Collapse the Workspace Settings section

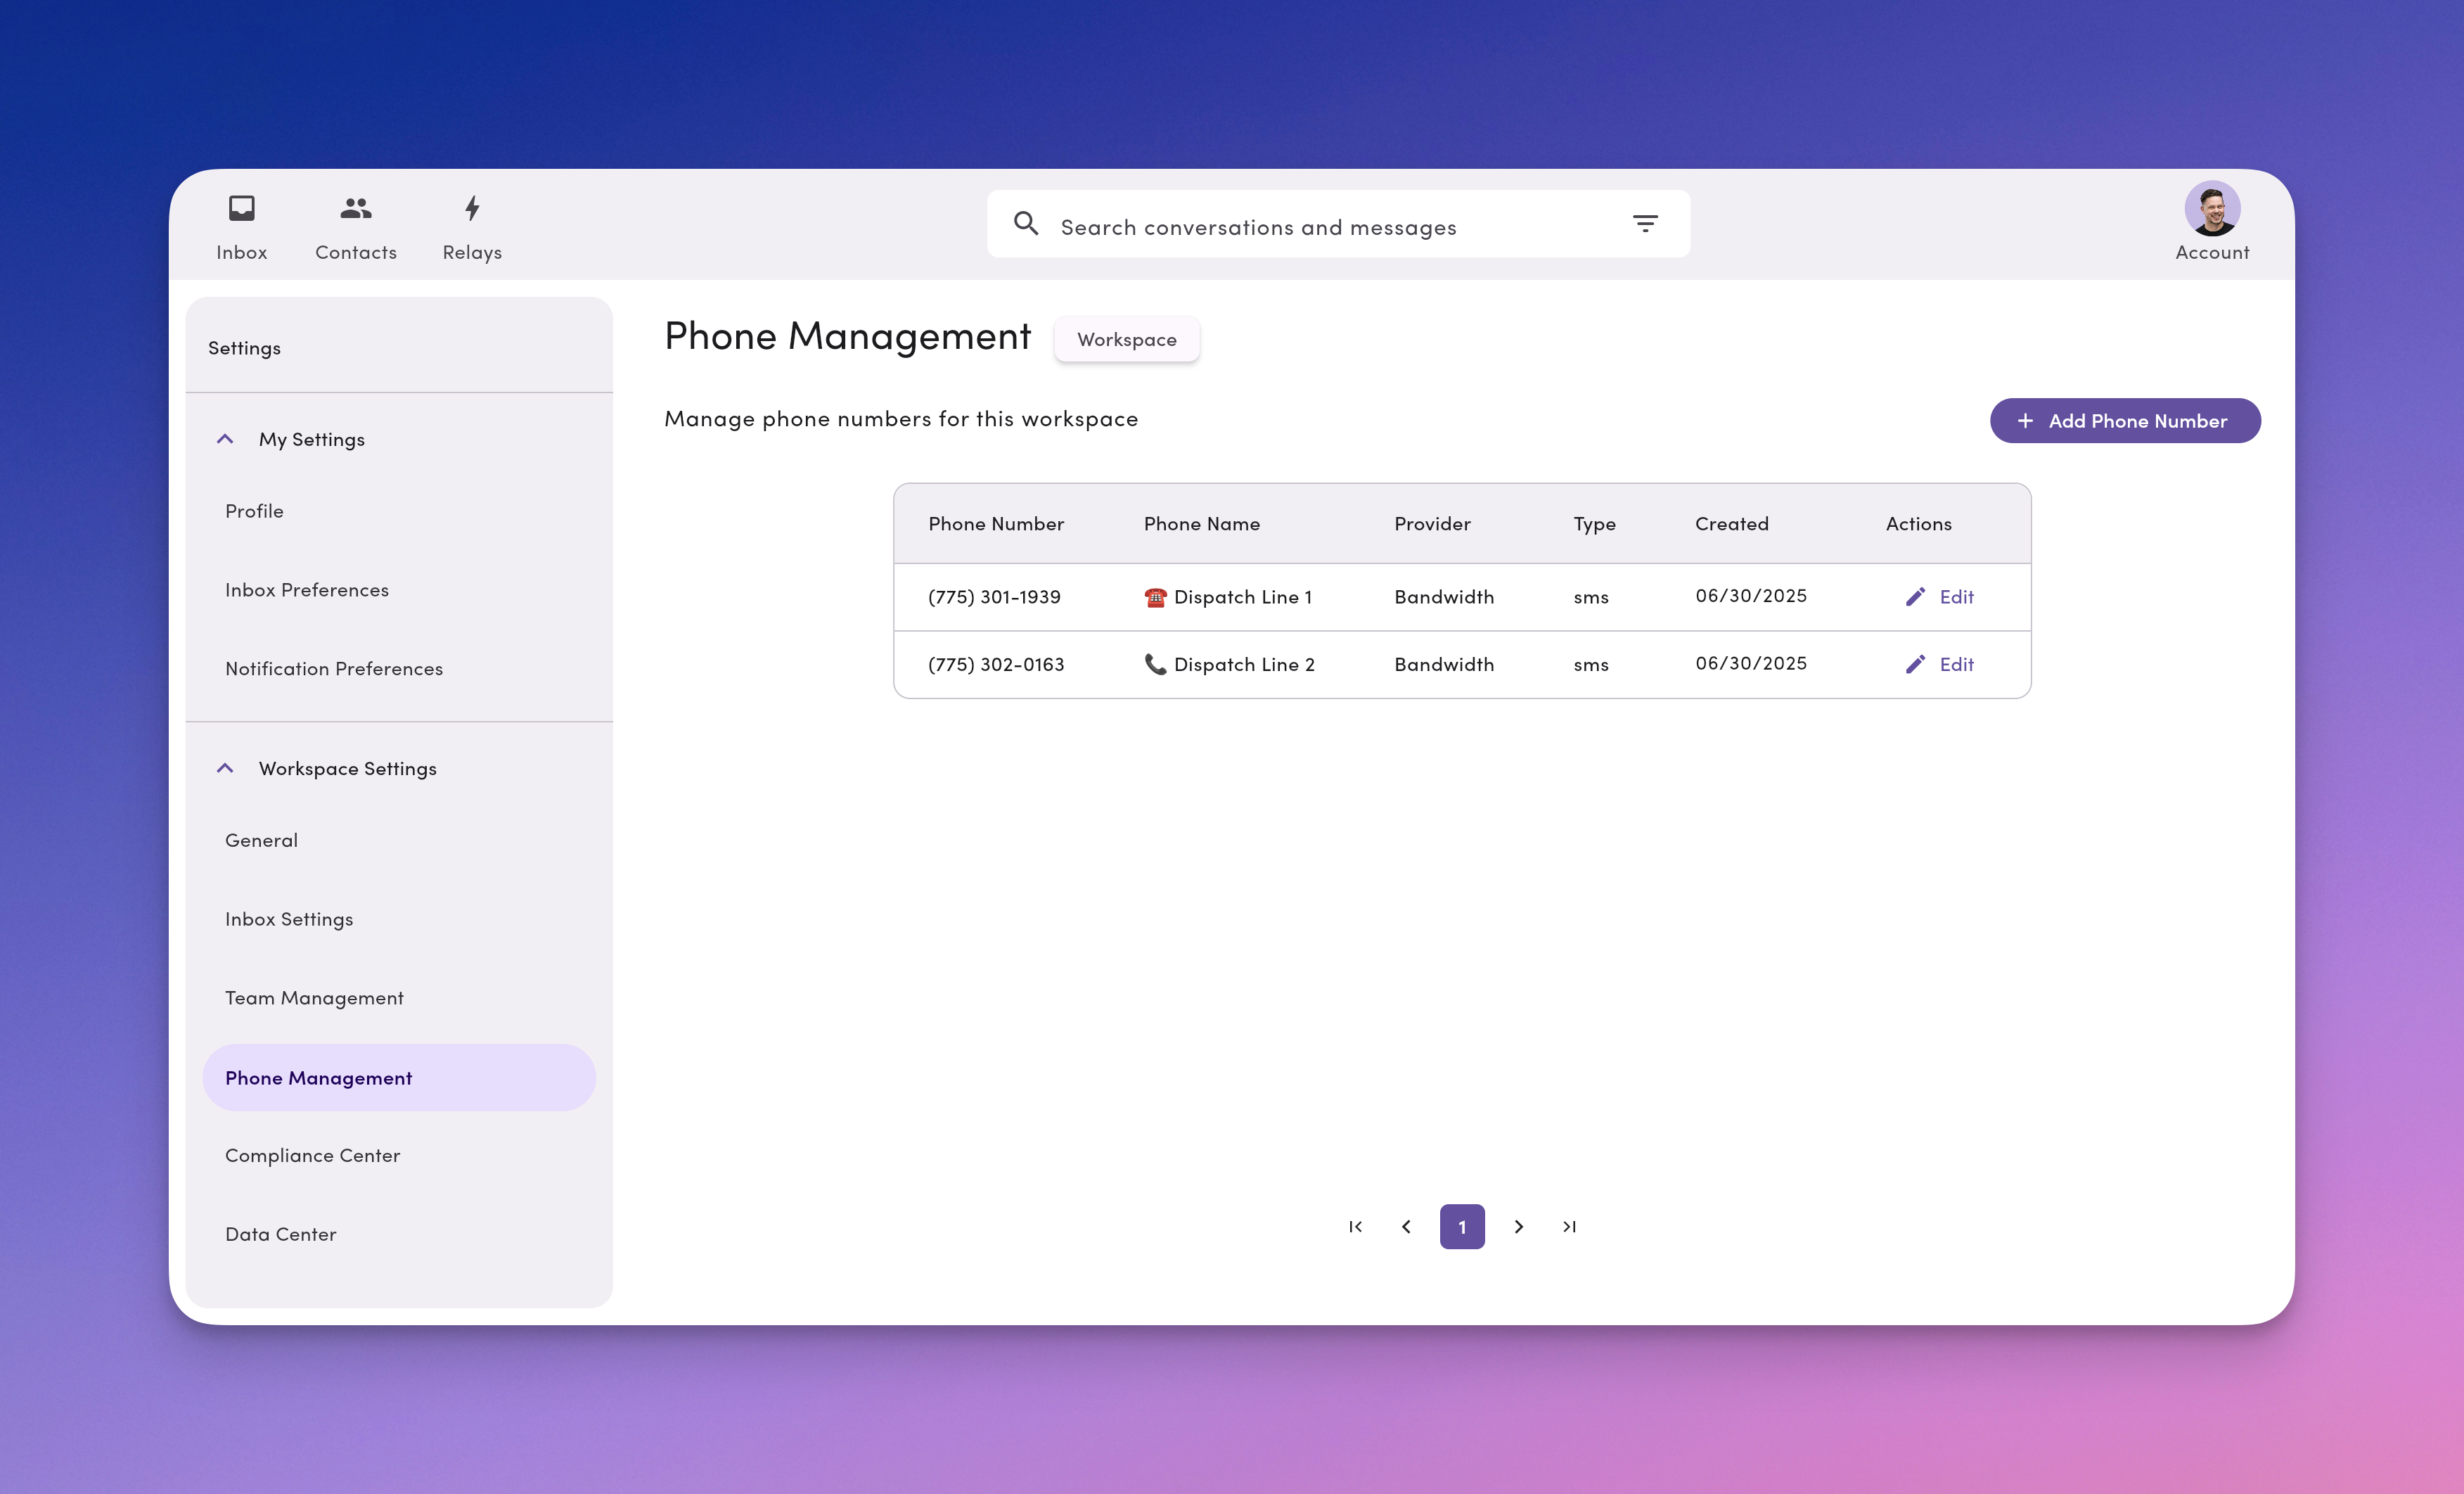[x=225, y=768]
